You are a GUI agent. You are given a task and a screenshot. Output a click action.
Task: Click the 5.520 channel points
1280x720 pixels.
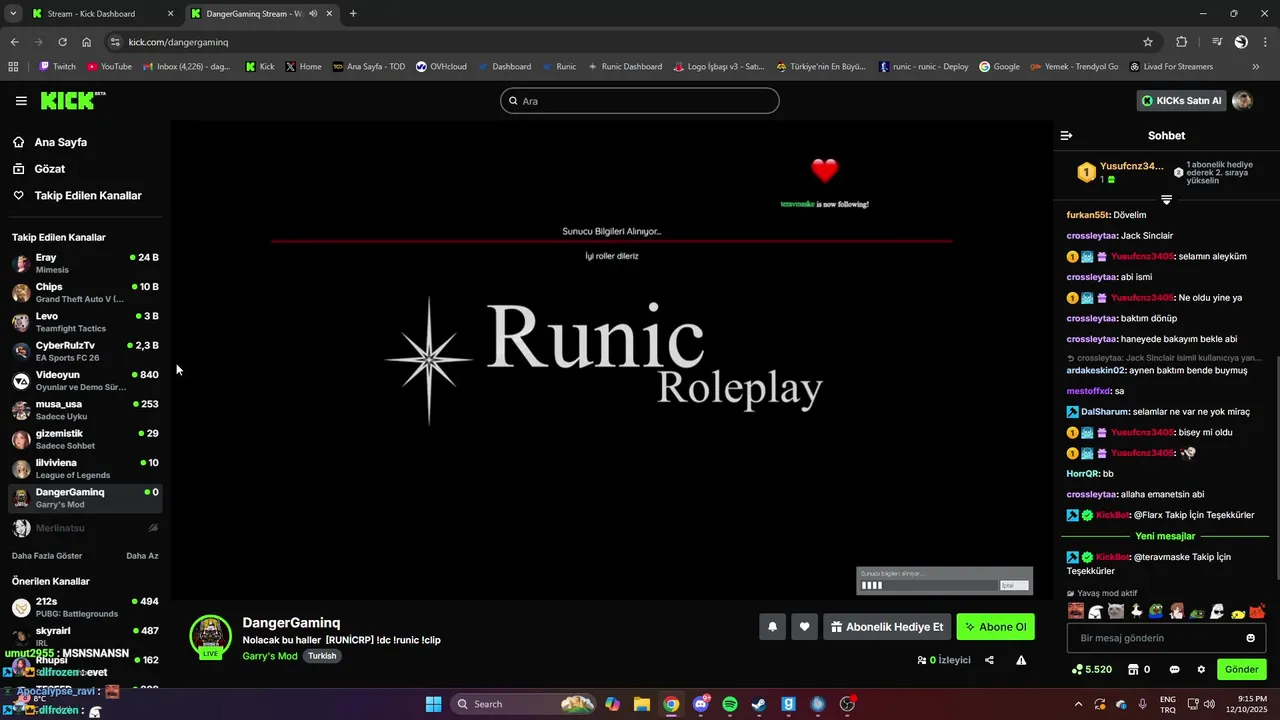point(1092,670)
